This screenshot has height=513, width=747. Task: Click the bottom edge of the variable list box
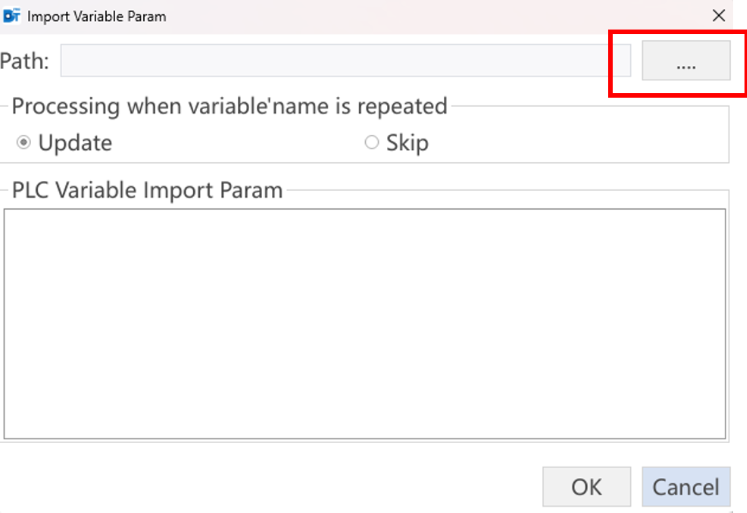coord(364,438)
